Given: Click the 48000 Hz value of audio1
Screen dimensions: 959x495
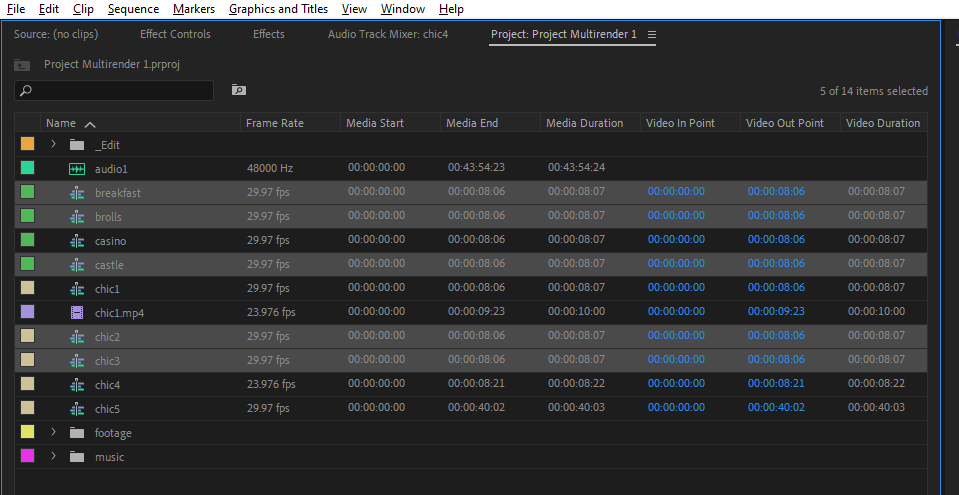Looking at the screenshot, I should 268,168.
